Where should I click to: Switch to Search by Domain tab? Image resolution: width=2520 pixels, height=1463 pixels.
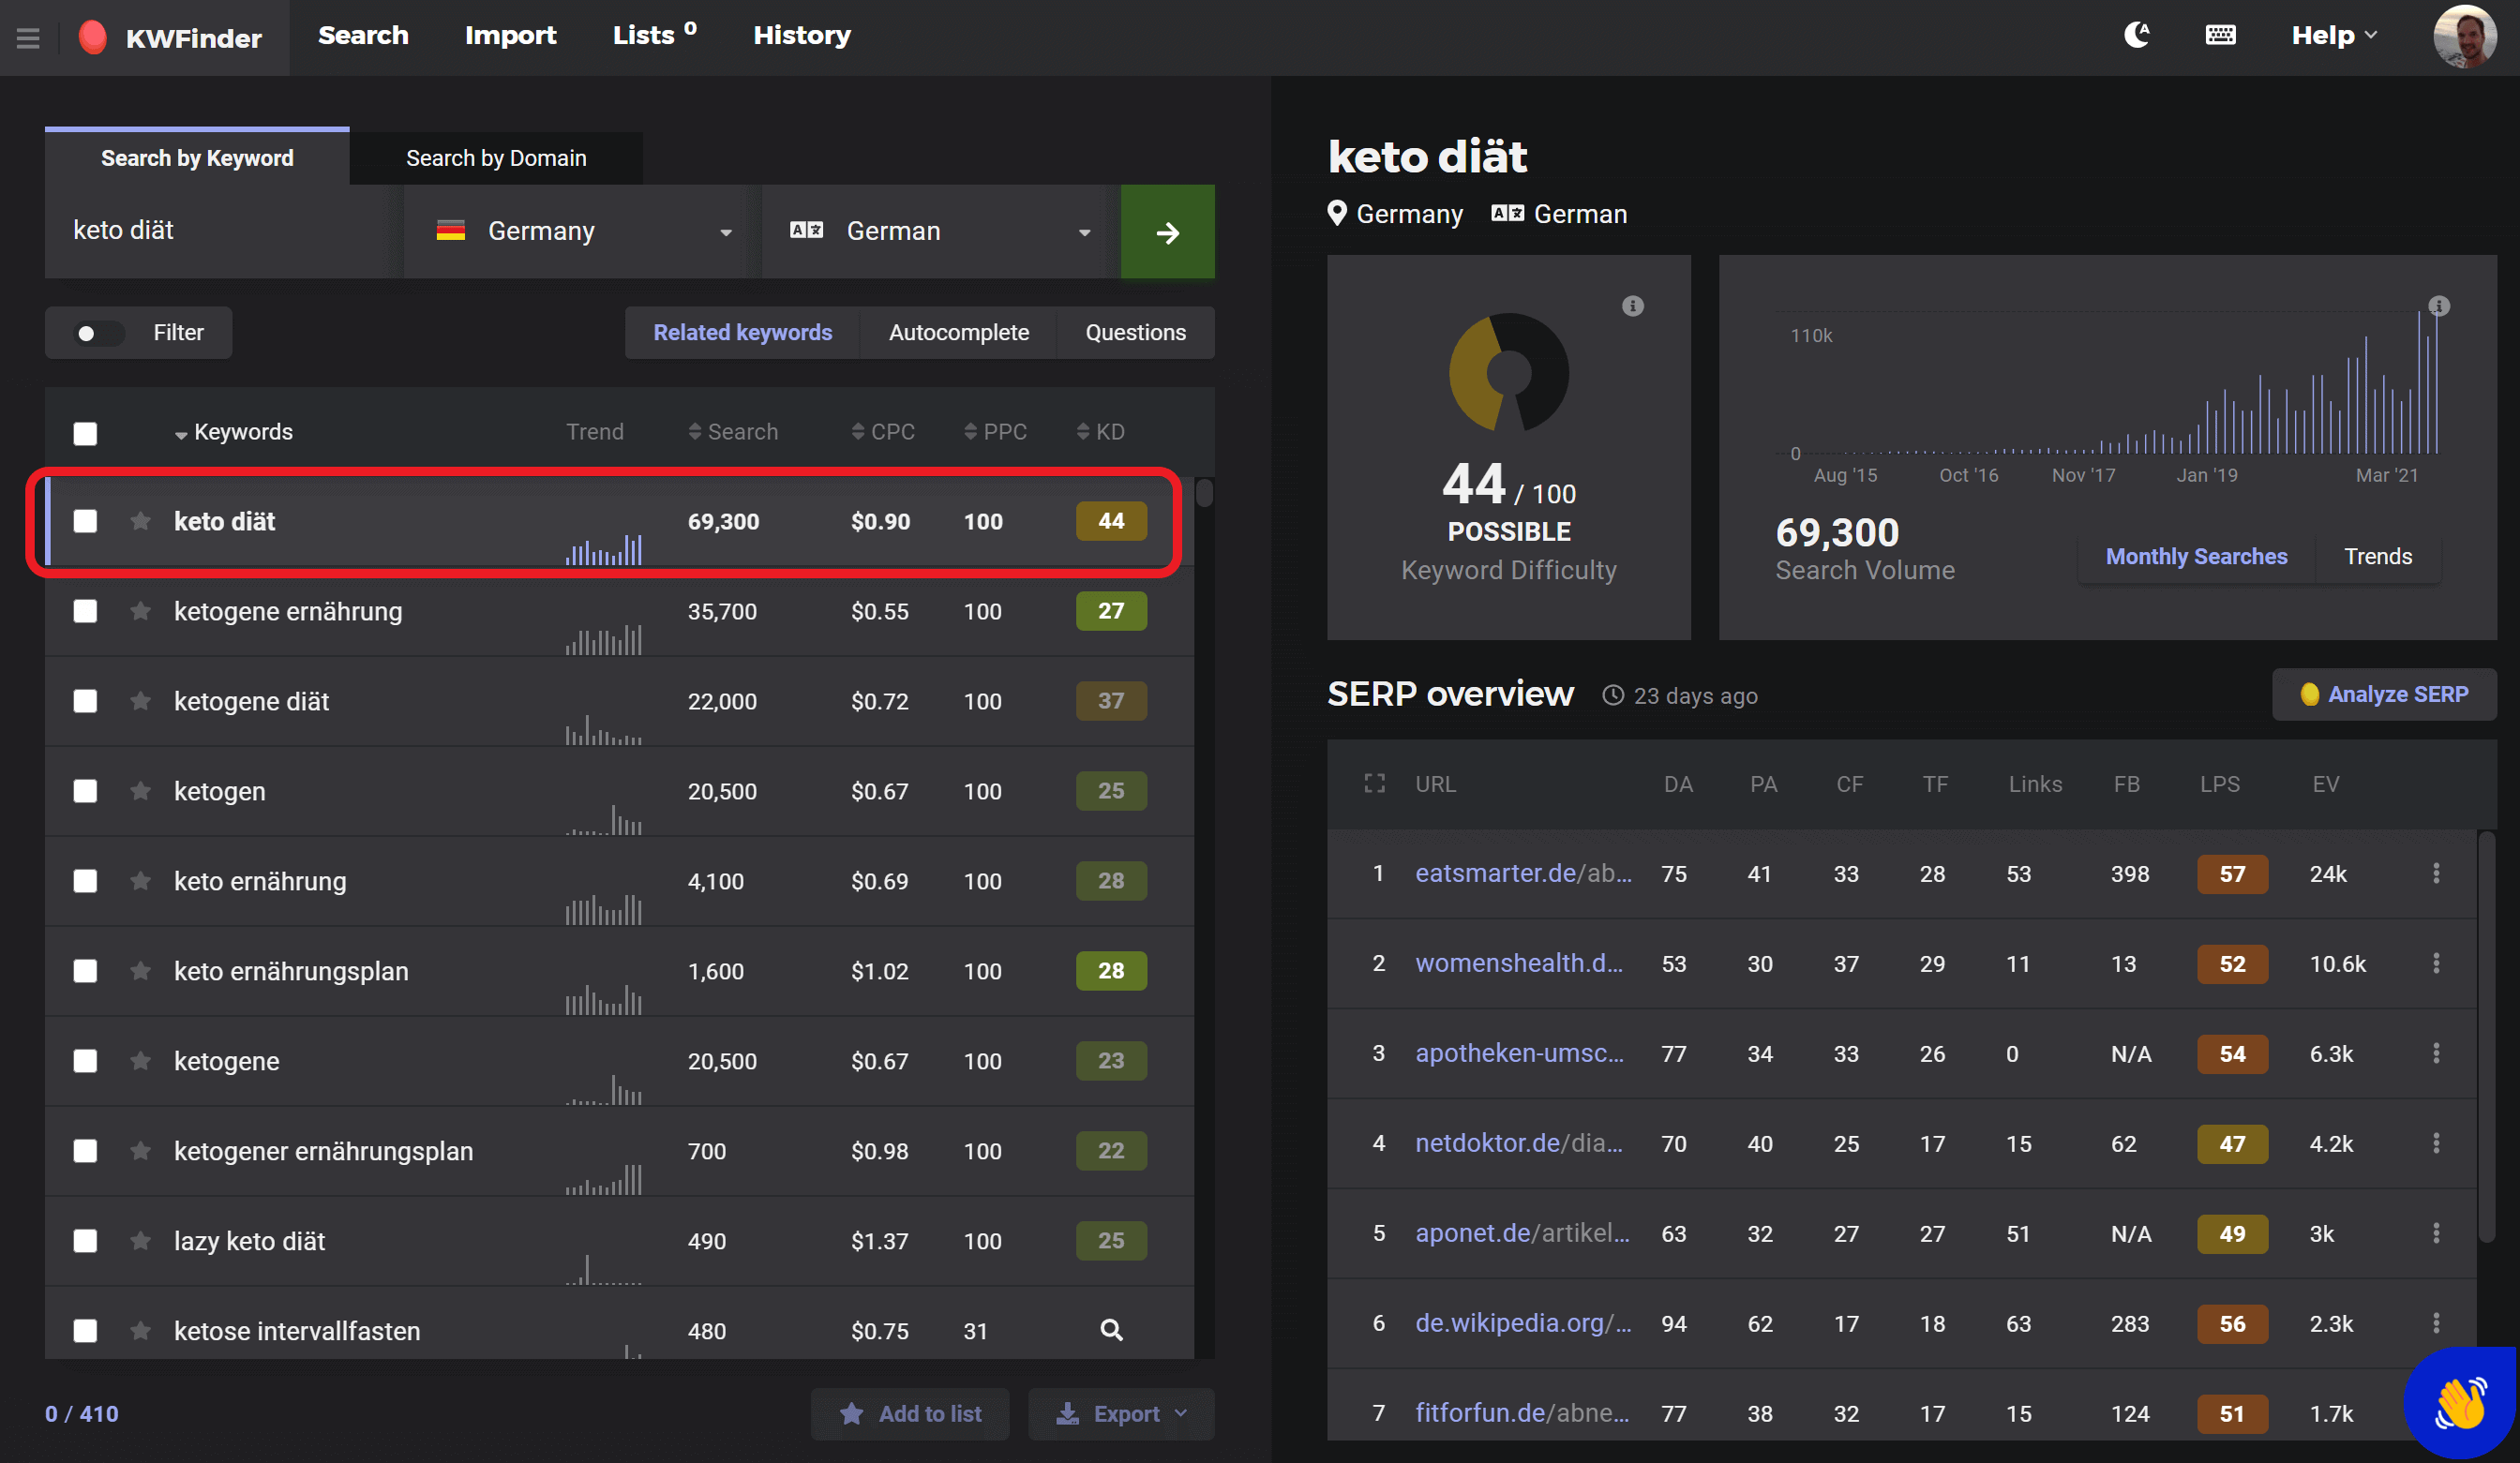(x=496, y=158)
